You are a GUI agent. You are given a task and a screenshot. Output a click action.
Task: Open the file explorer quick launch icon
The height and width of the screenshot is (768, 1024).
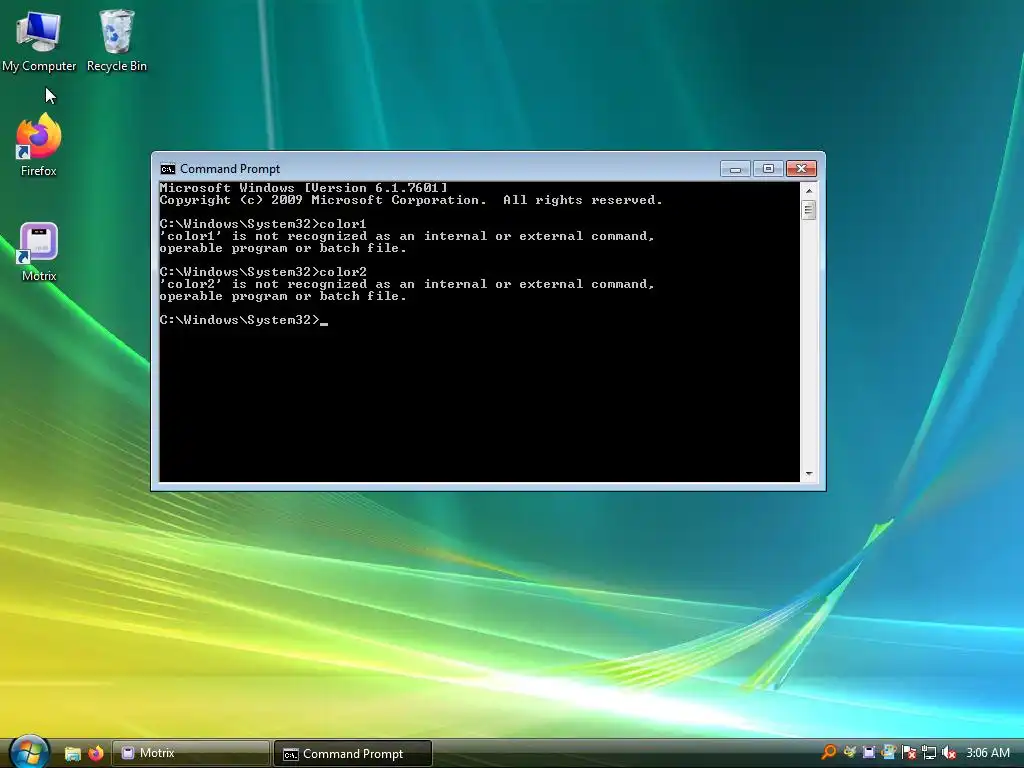coord(72,754)
